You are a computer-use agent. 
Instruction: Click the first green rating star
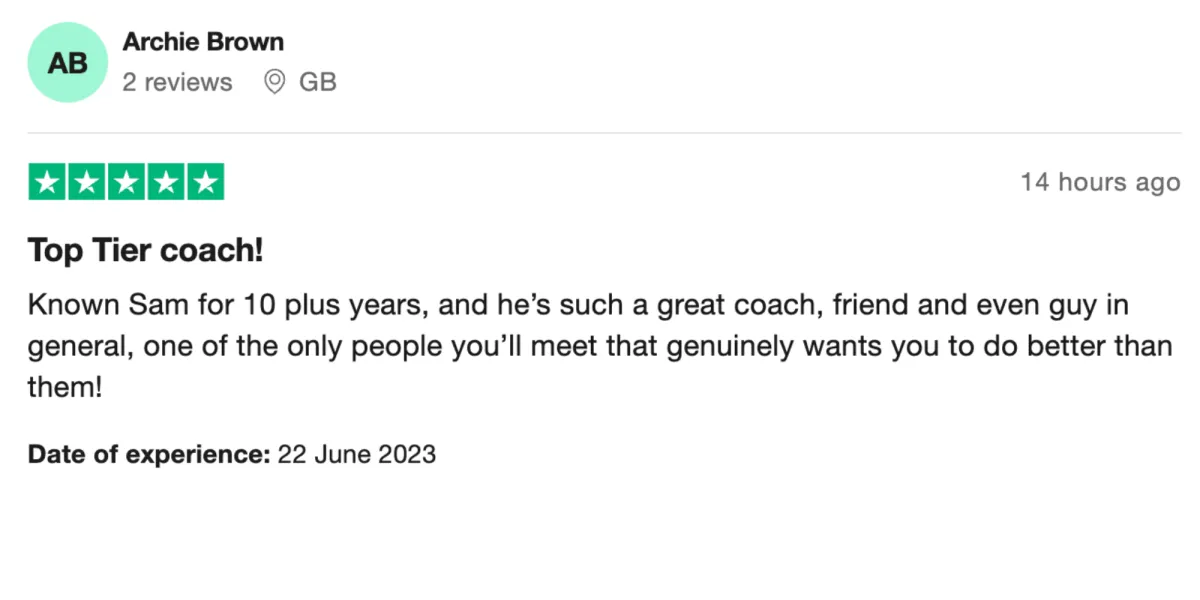(46, 182)
